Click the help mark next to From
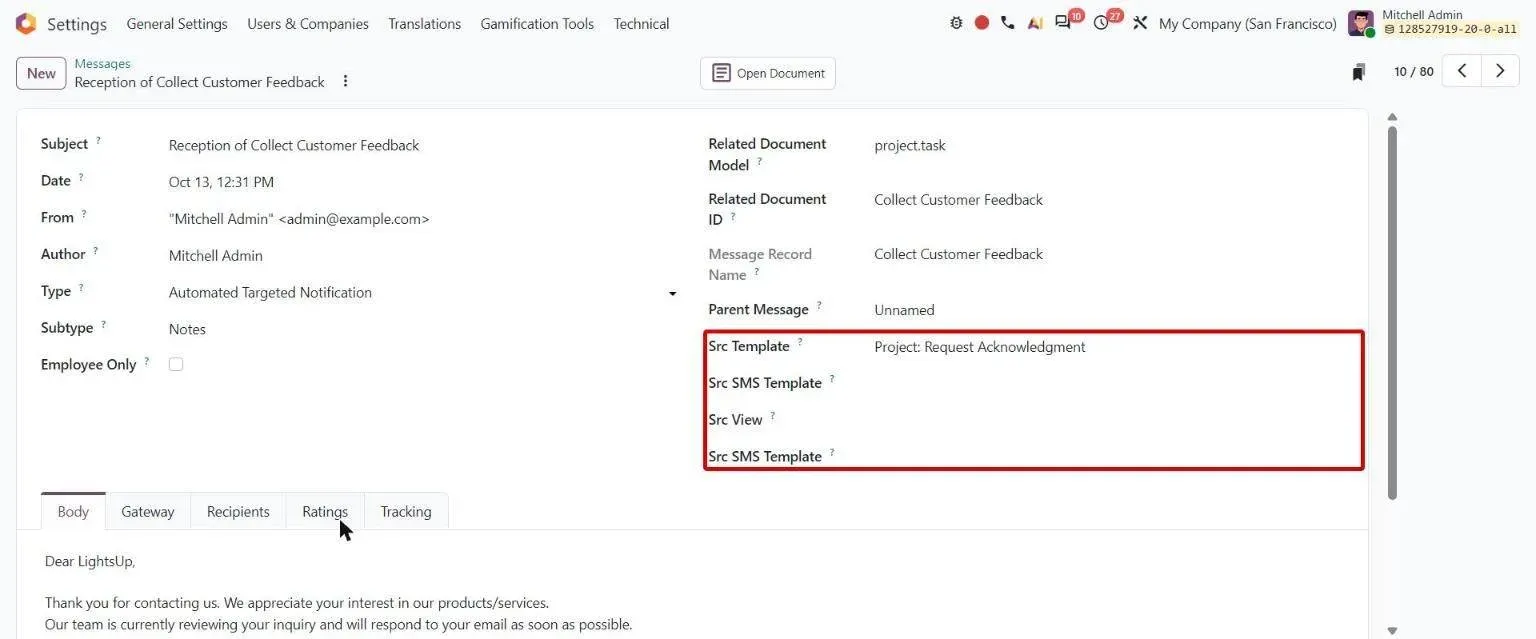This screenshot has height=639, width=1536. coord(84,215)
